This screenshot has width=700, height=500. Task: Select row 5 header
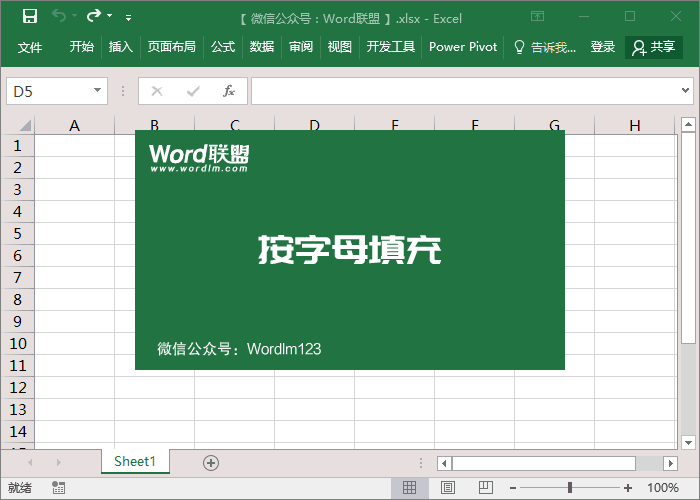(17, 233)
